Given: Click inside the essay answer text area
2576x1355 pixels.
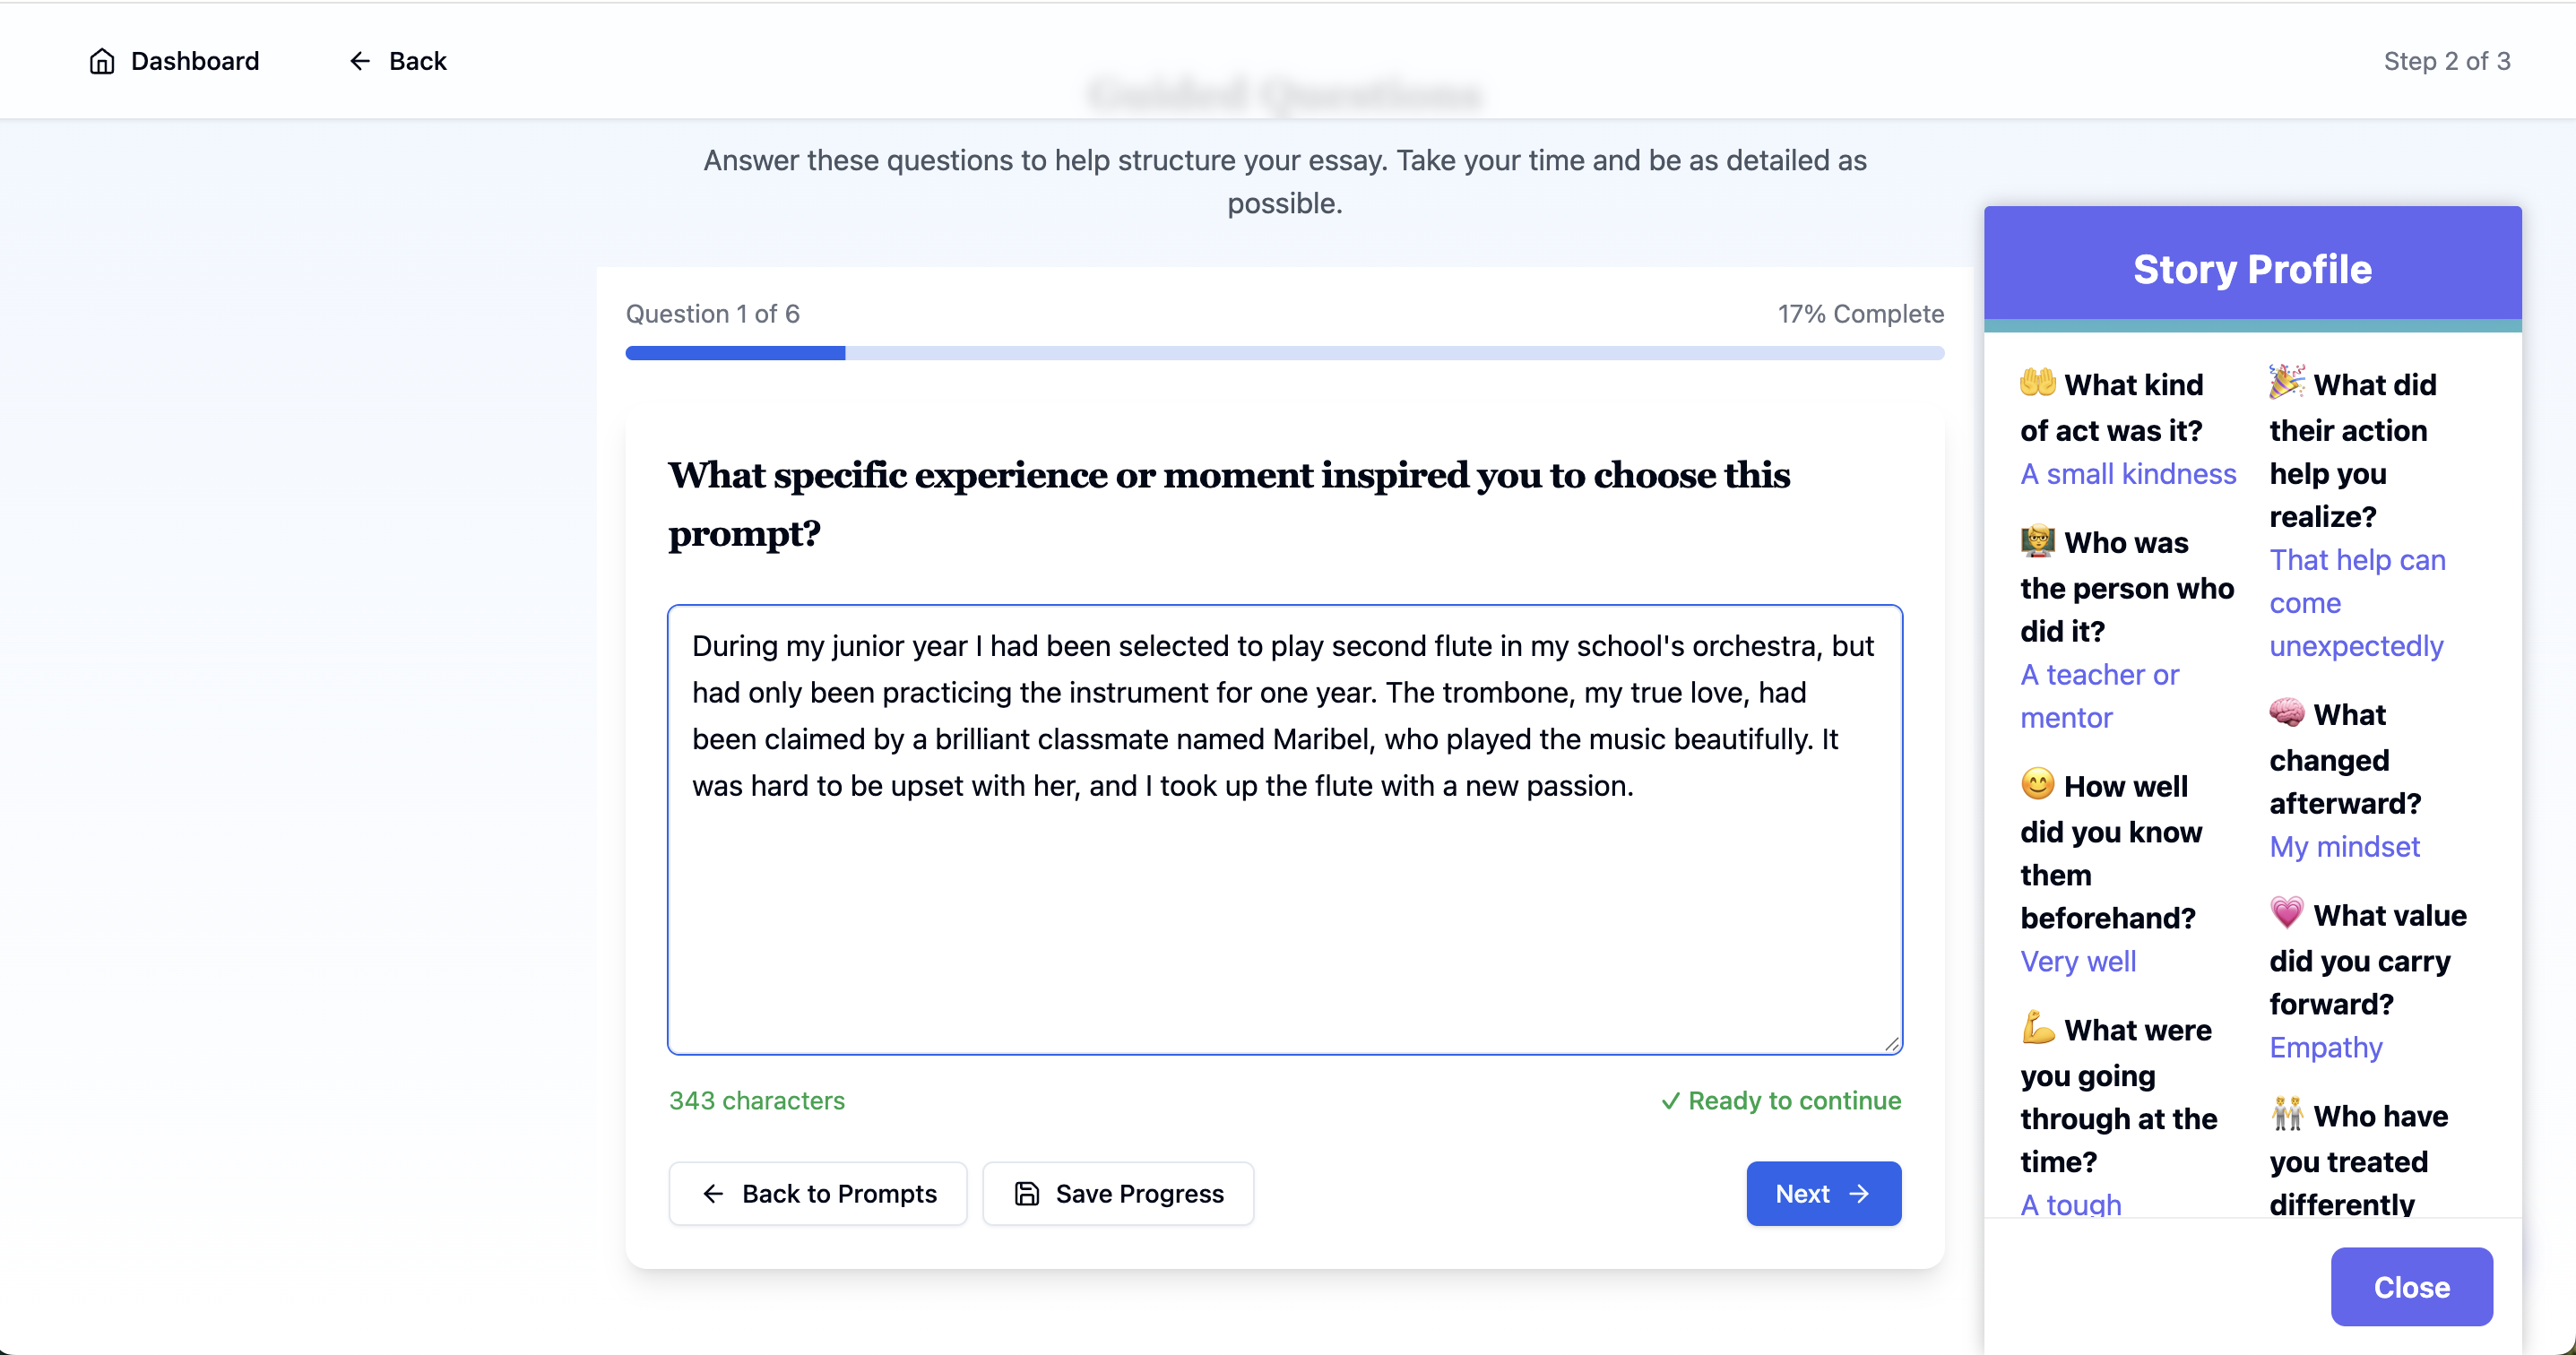Looking at the screenshot, I should pyautogui.click(x=1284, y=900).
